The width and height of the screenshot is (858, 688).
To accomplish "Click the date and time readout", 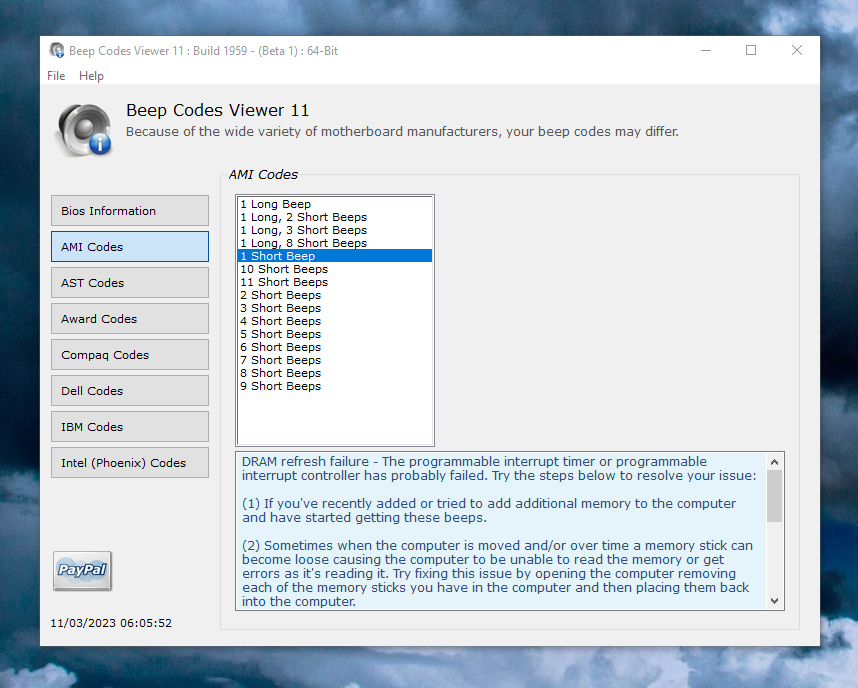I will [111, 623].
